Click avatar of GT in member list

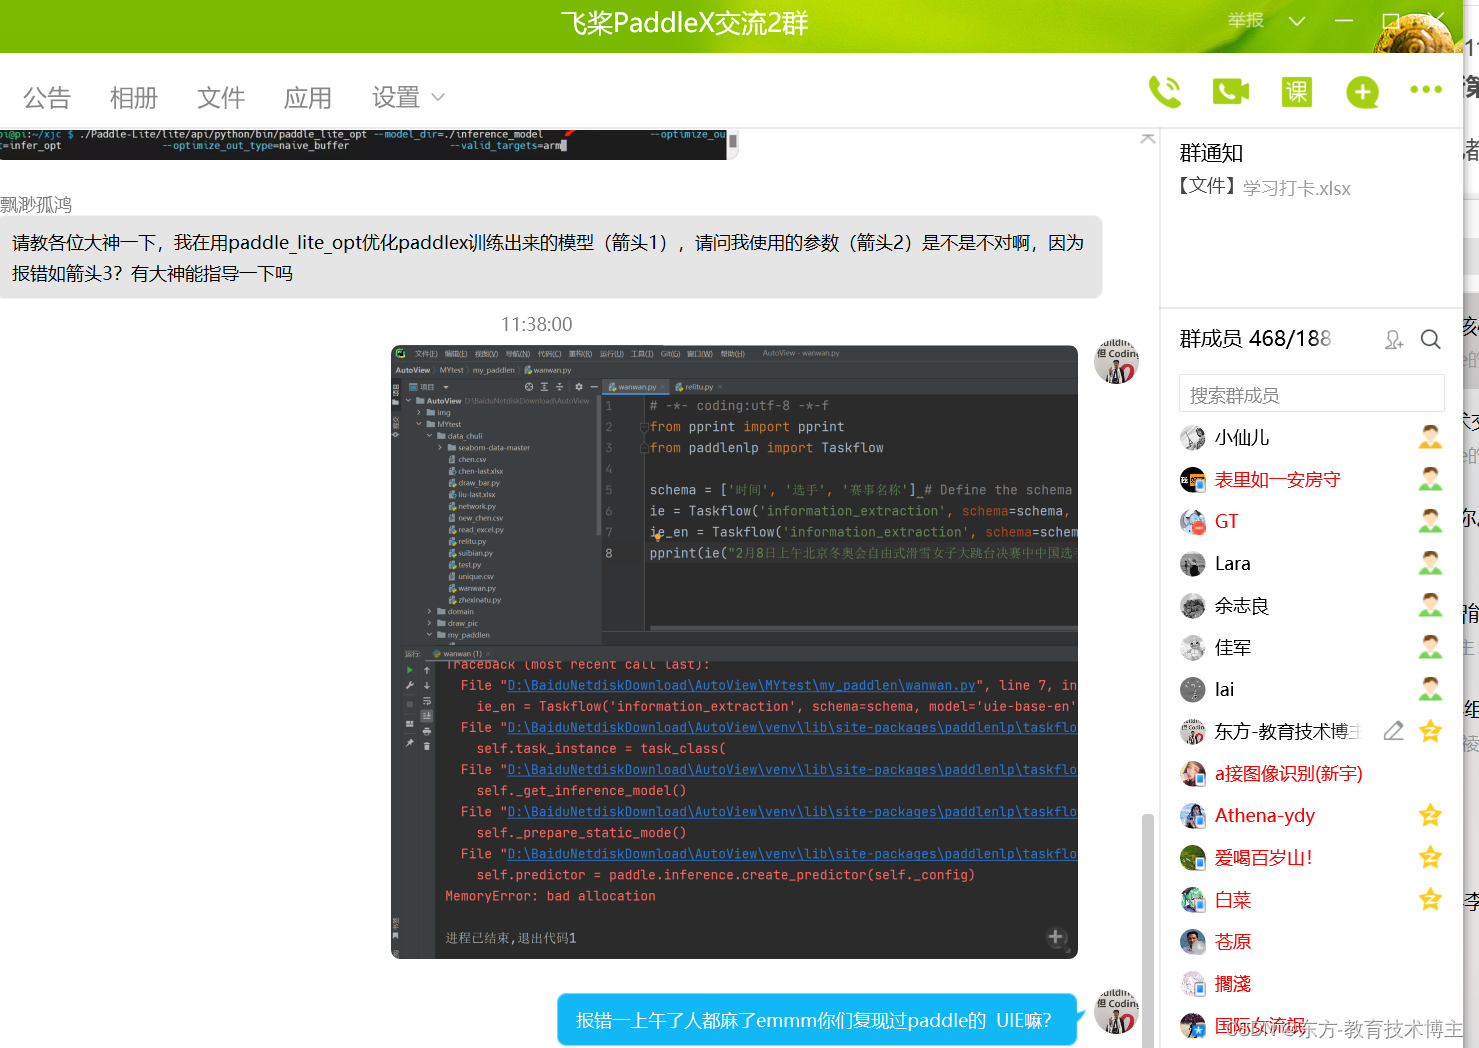tap(1193, 521)
